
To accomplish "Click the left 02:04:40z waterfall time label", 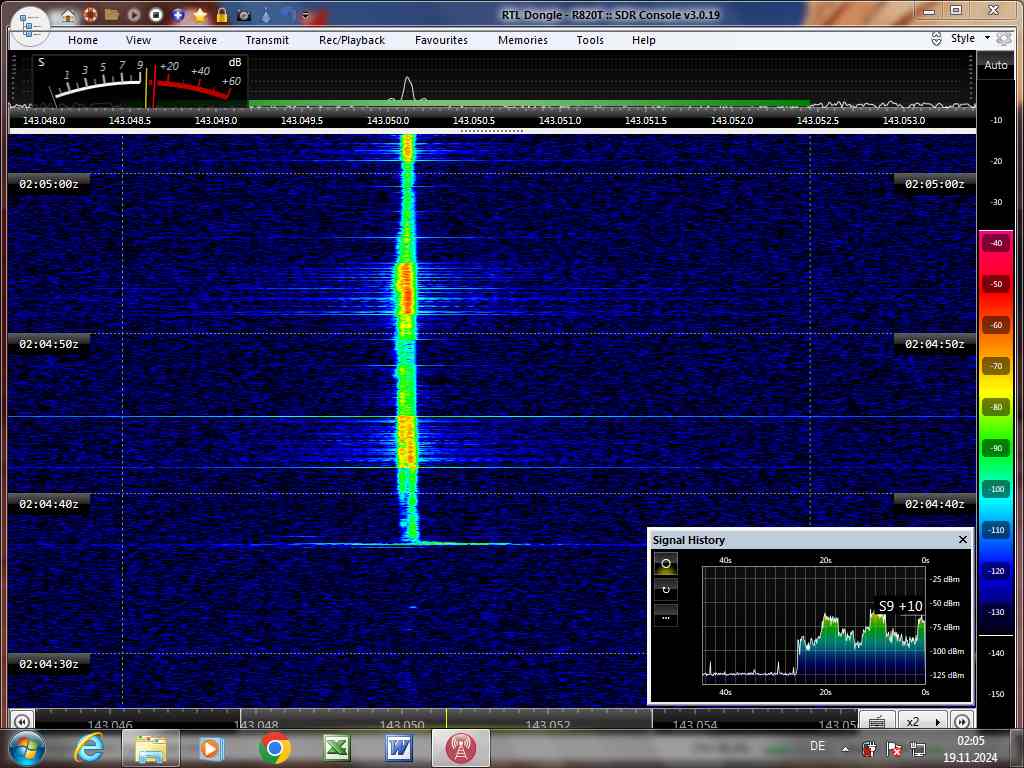I will coord(49,504).
